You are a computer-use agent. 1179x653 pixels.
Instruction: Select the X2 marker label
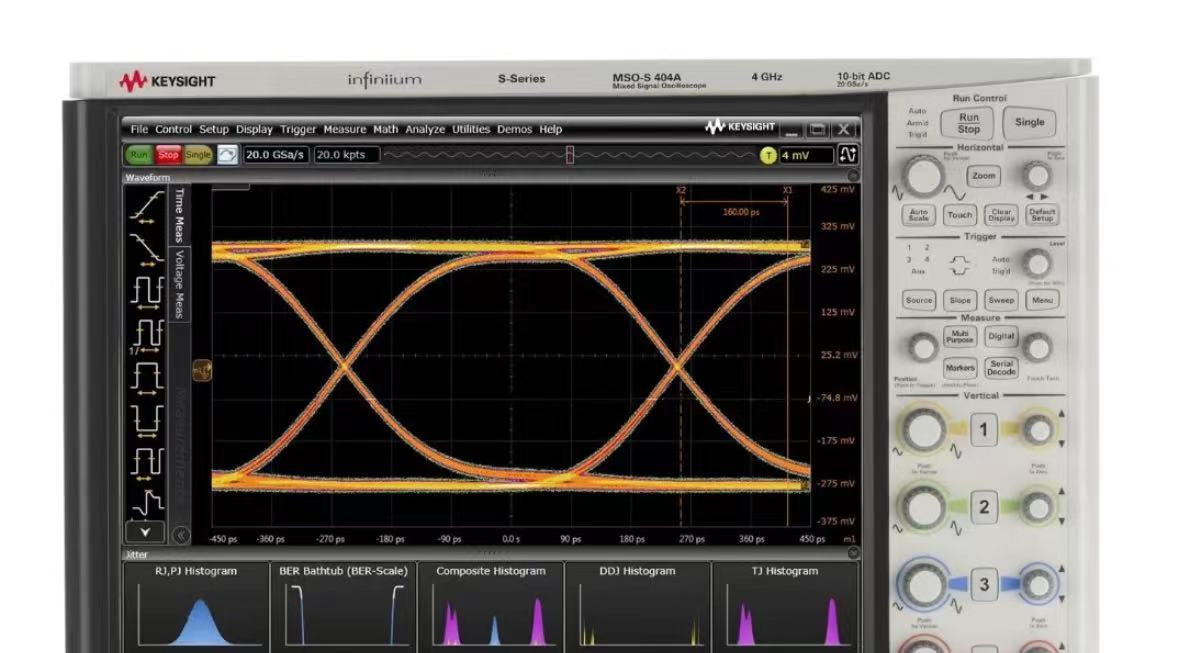pyautogui.click(x=680, y=190)
